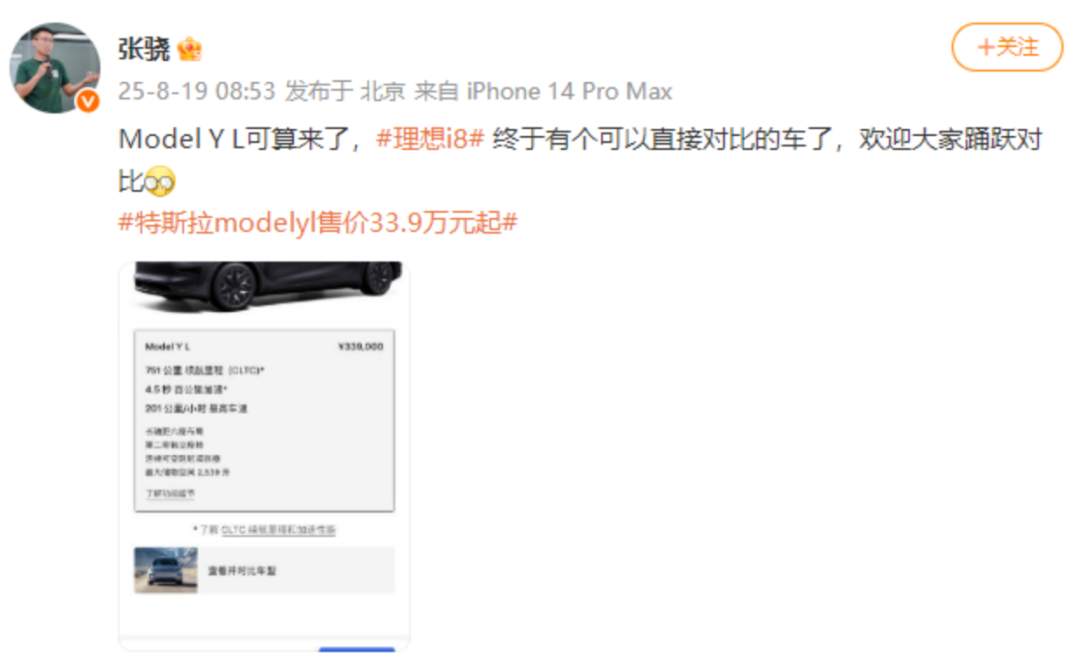Click the small car thumbnail beside 查看并对比车型

pyautogui.click(x=166, y=570)
